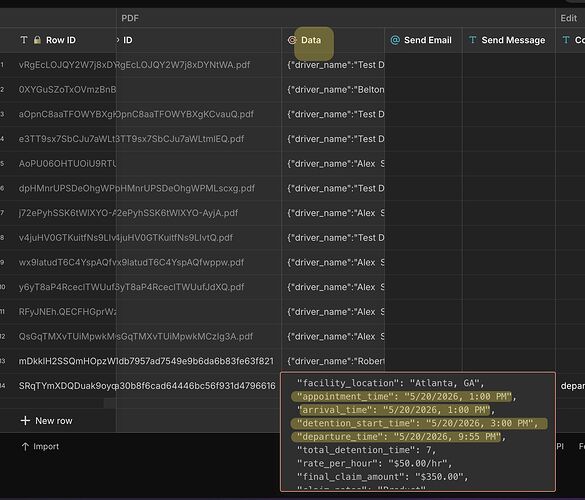Select the Data cell with Robert driver name
This screenshot has height=500, width=585.
click(x=333, y=361)
